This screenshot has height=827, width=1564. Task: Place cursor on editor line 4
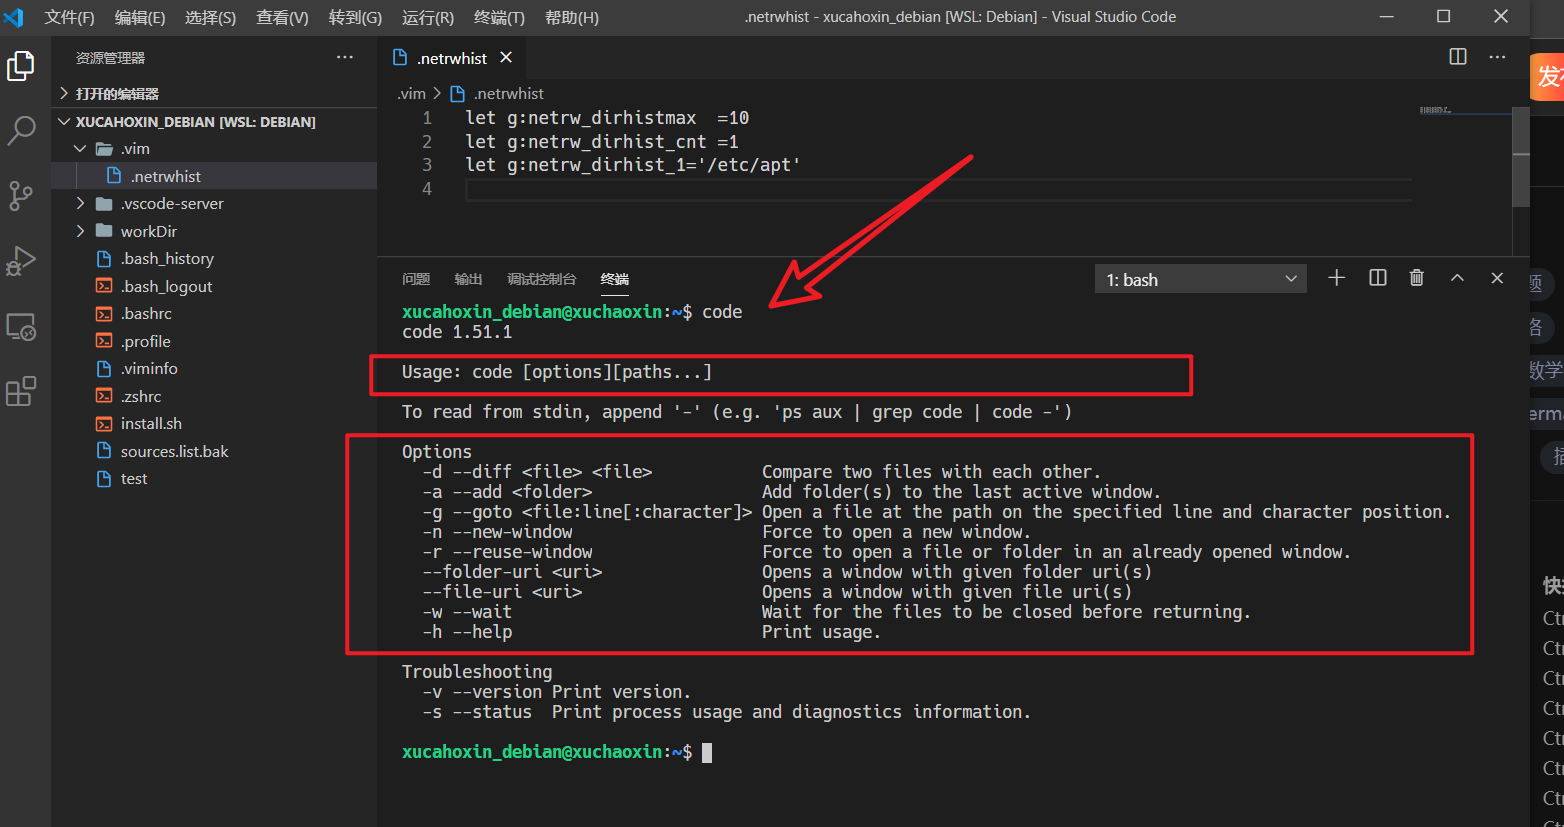pos(938,189)
